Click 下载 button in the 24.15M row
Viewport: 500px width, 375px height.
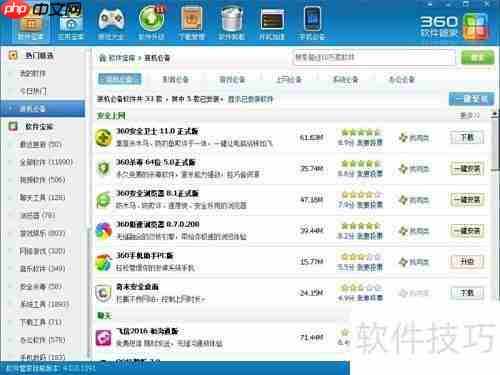click(x=467, y=293)
